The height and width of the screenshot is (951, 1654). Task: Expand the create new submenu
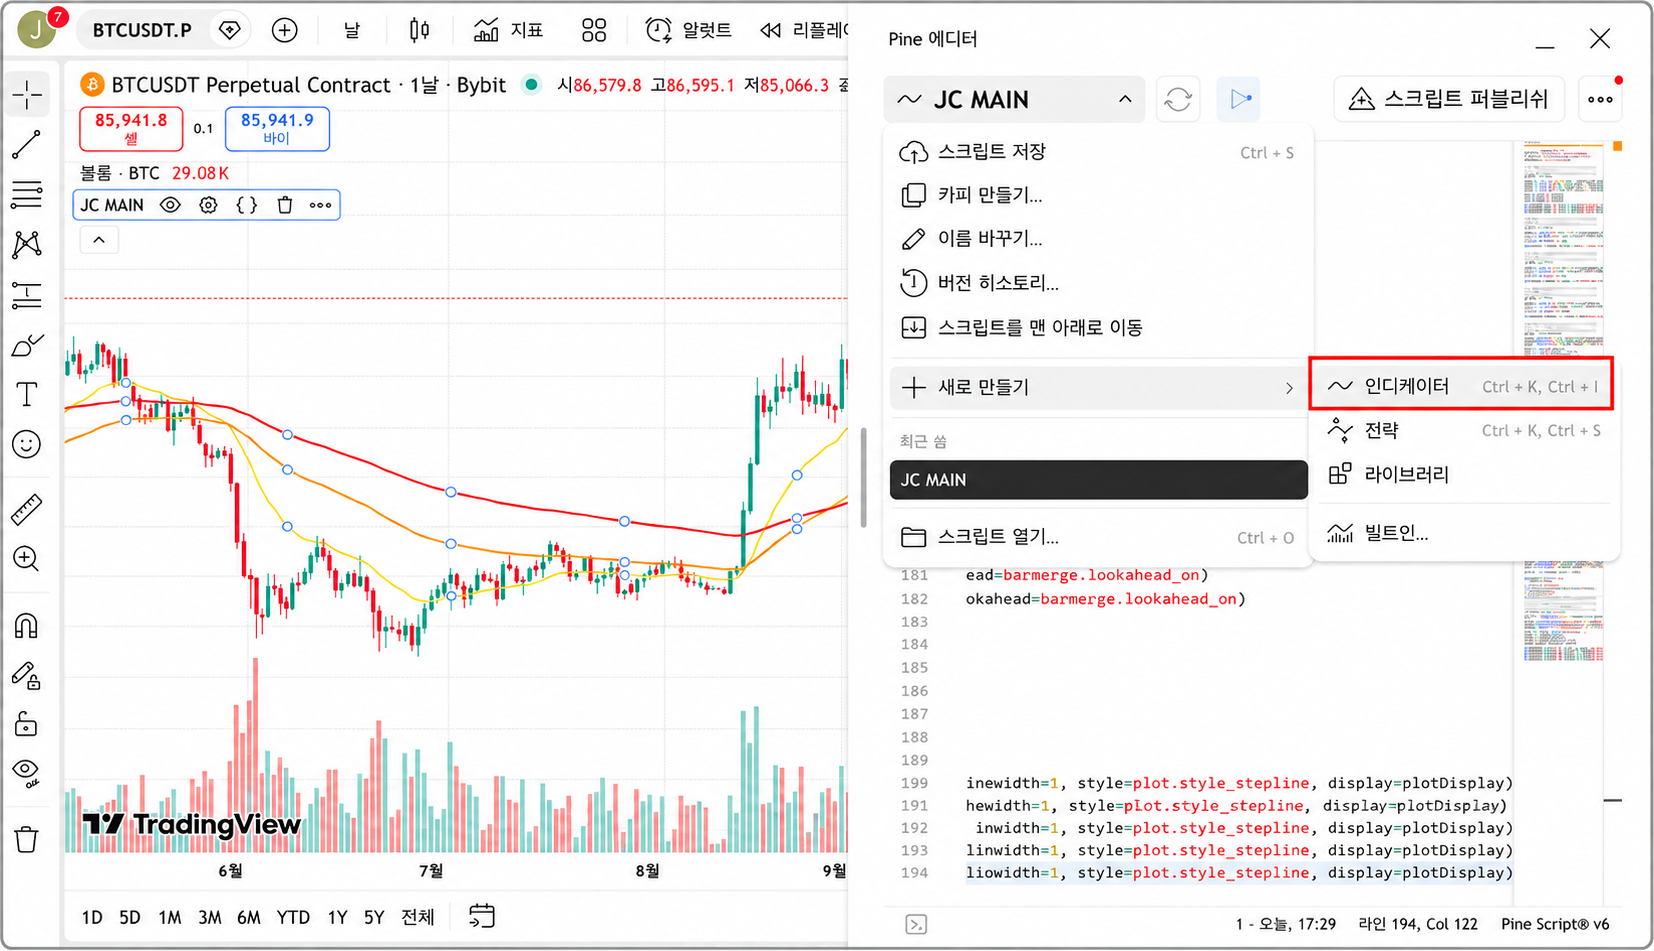(1098, 387)
